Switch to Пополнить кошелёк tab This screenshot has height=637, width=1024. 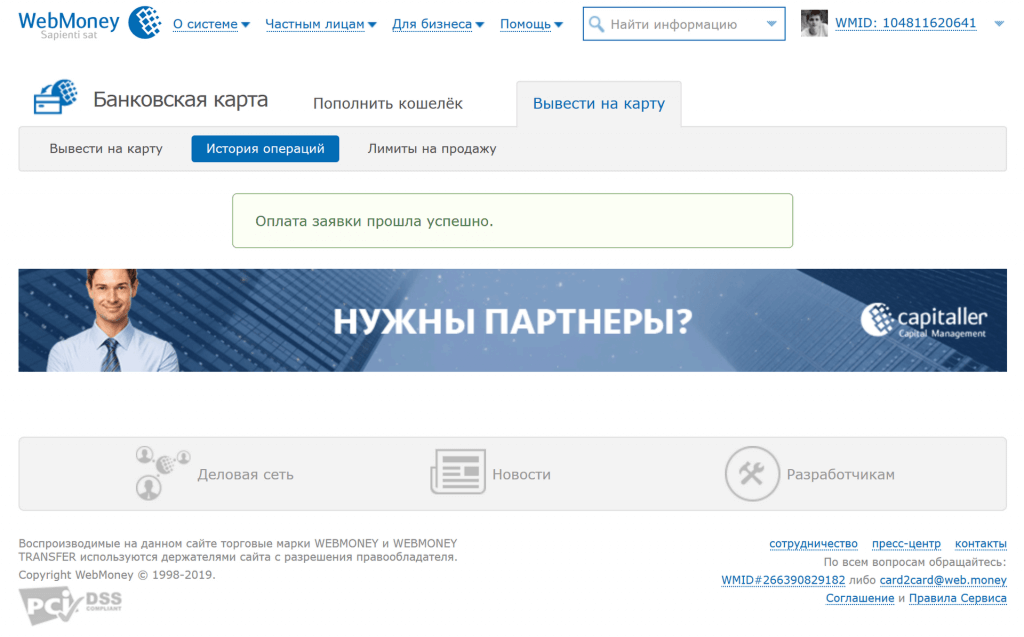coord(388,103)
